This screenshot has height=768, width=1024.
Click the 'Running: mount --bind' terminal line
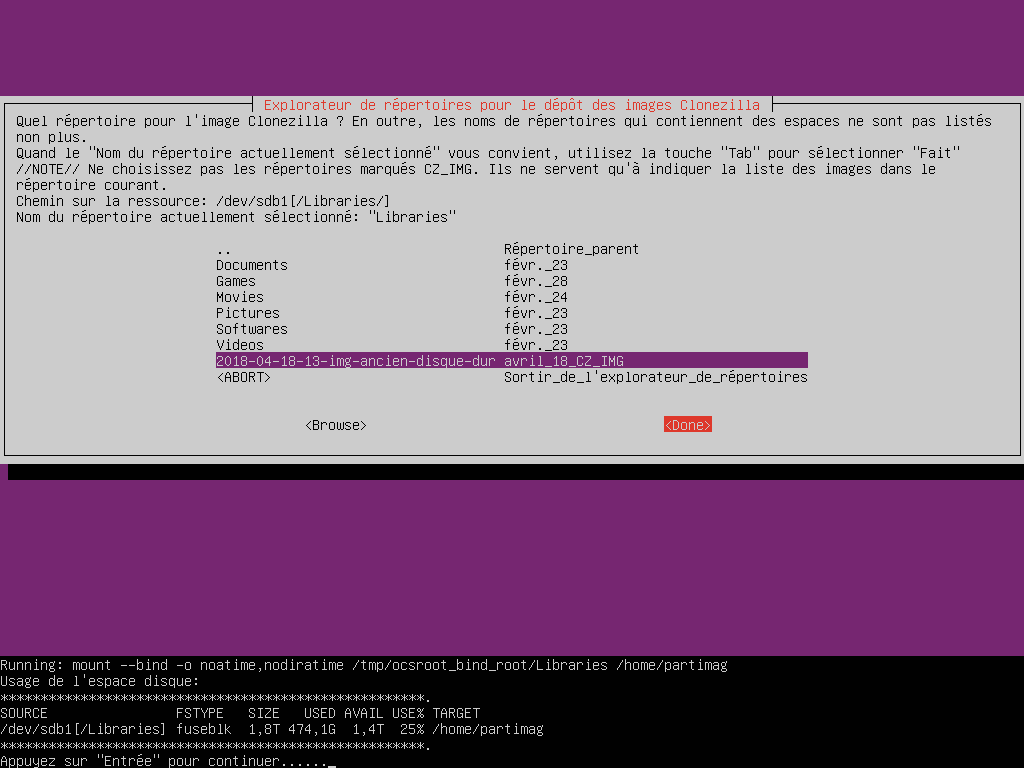pos(364,665)
